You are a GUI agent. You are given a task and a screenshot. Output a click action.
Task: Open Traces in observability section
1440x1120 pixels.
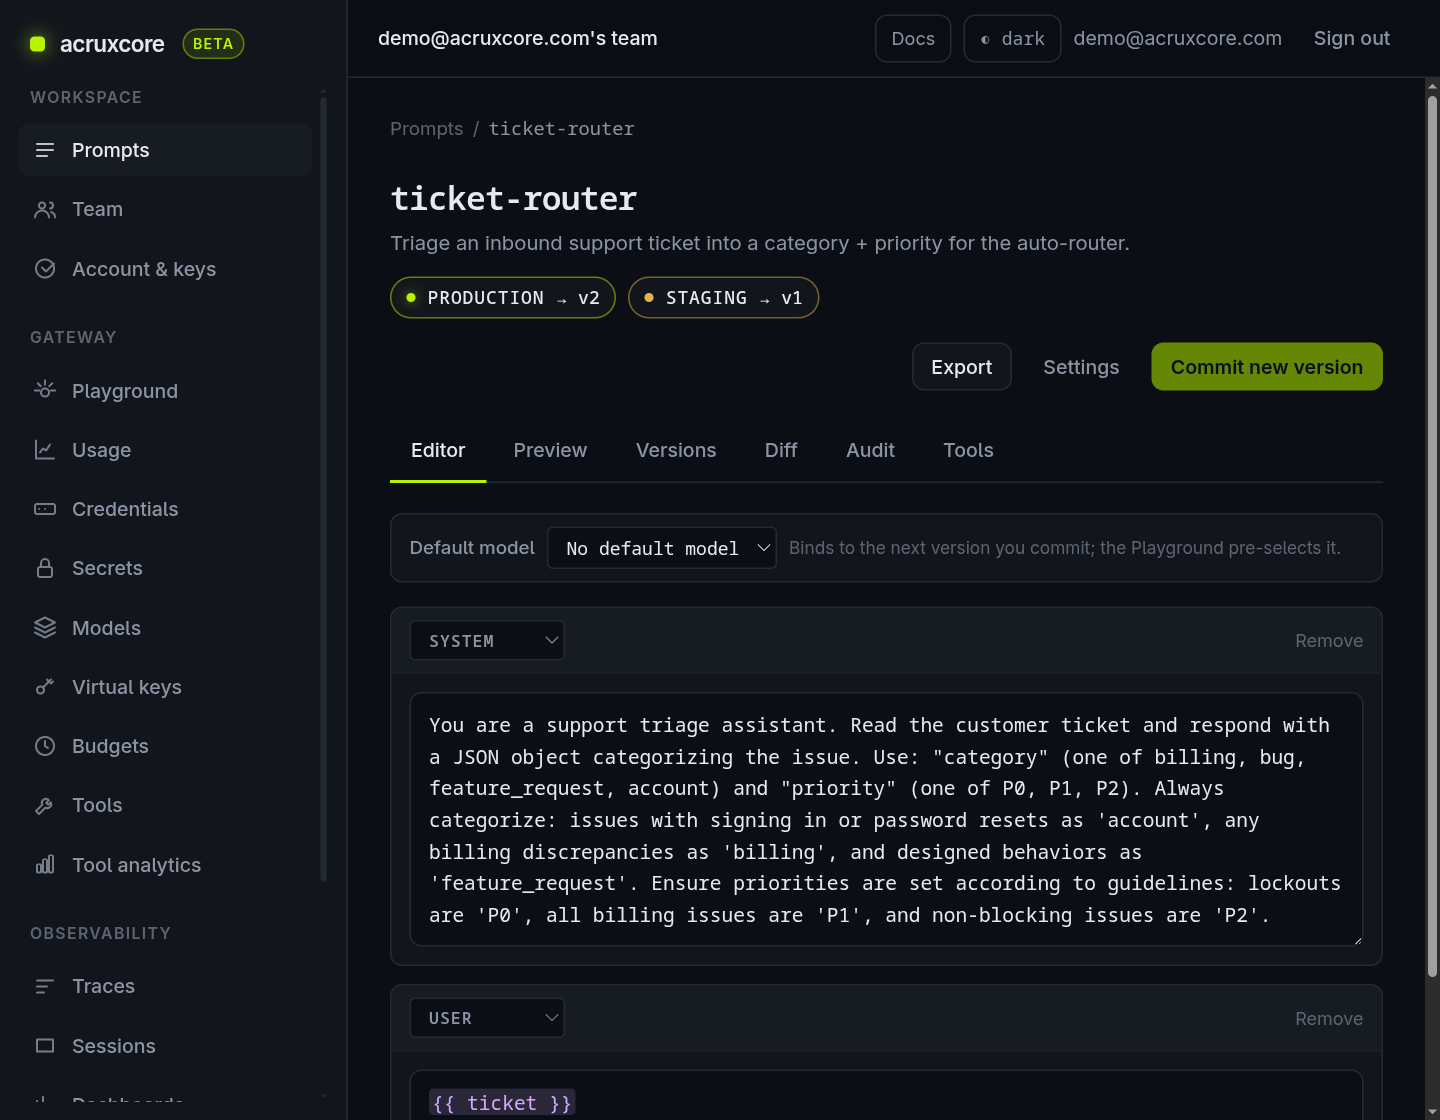click(x=165, y=986)
